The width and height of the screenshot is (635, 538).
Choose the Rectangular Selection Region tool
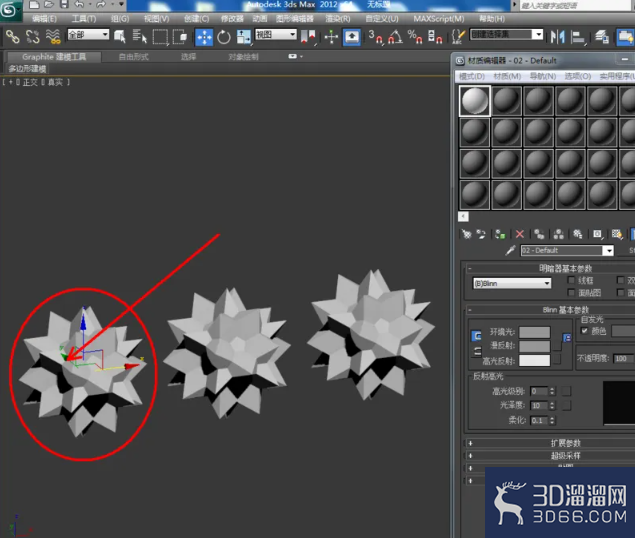click(x=160, y=37)
